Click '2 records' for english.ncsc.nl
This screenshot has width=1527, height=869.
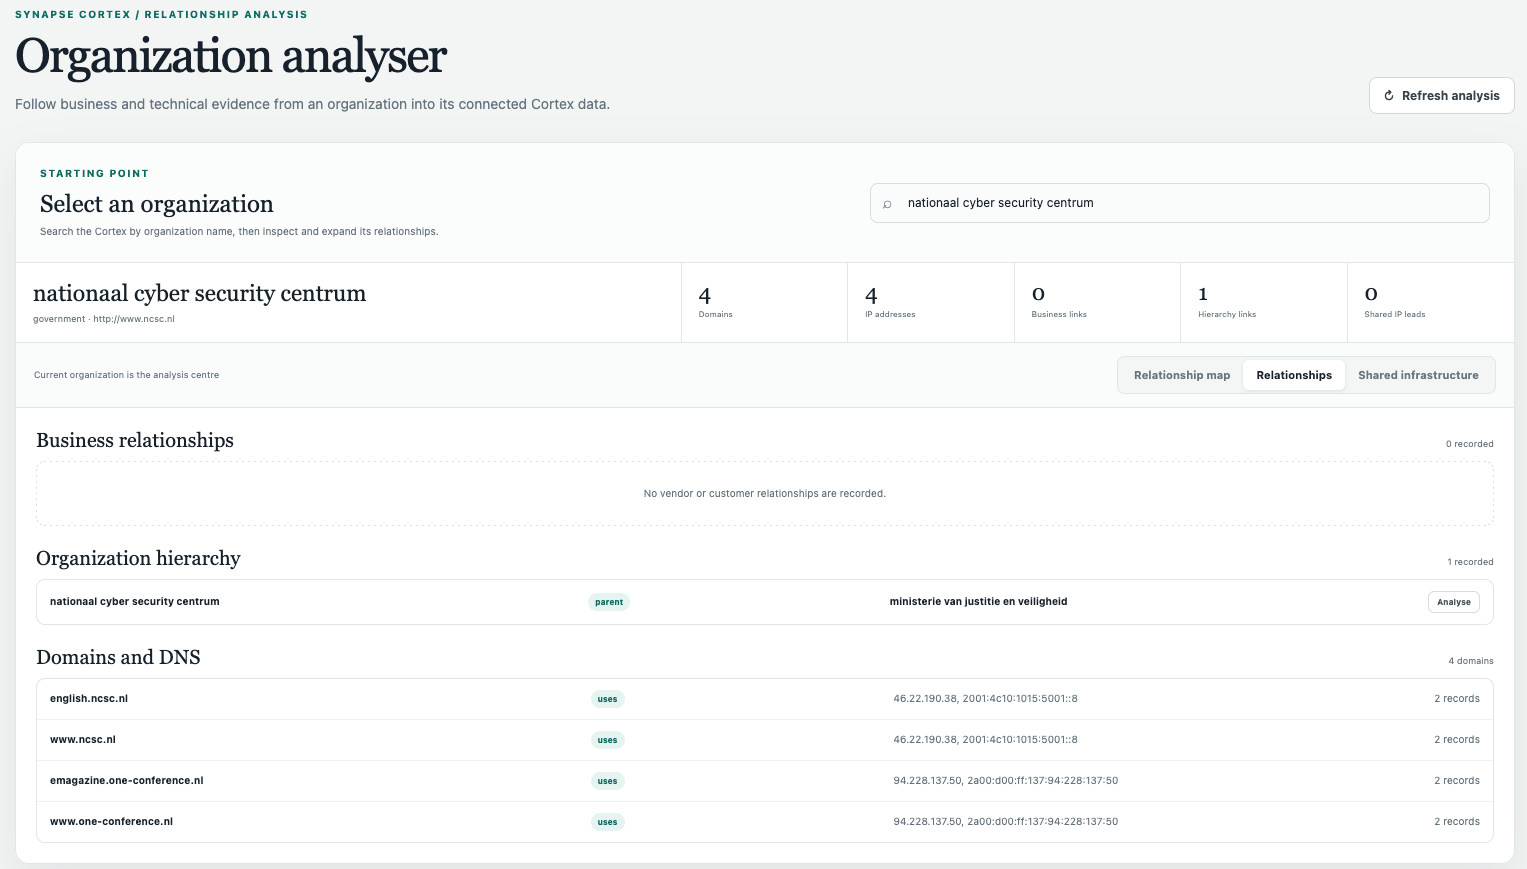coord(1456,699)
